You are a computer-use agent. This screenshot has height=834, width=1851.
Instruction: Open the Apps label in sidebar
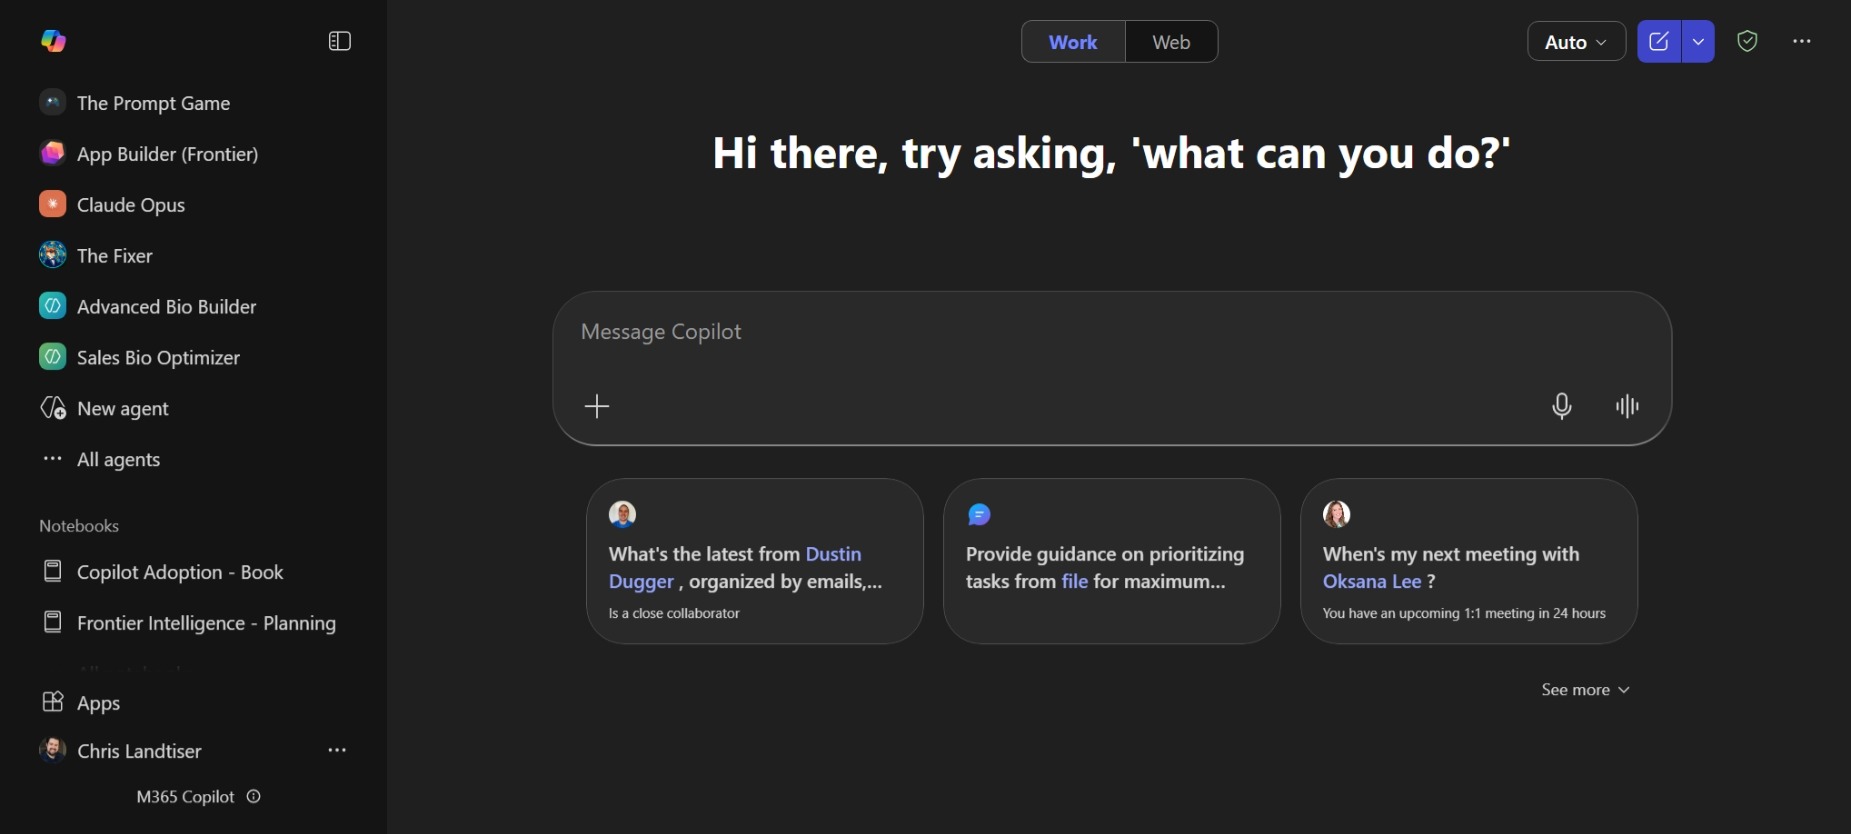click(99, 703)
